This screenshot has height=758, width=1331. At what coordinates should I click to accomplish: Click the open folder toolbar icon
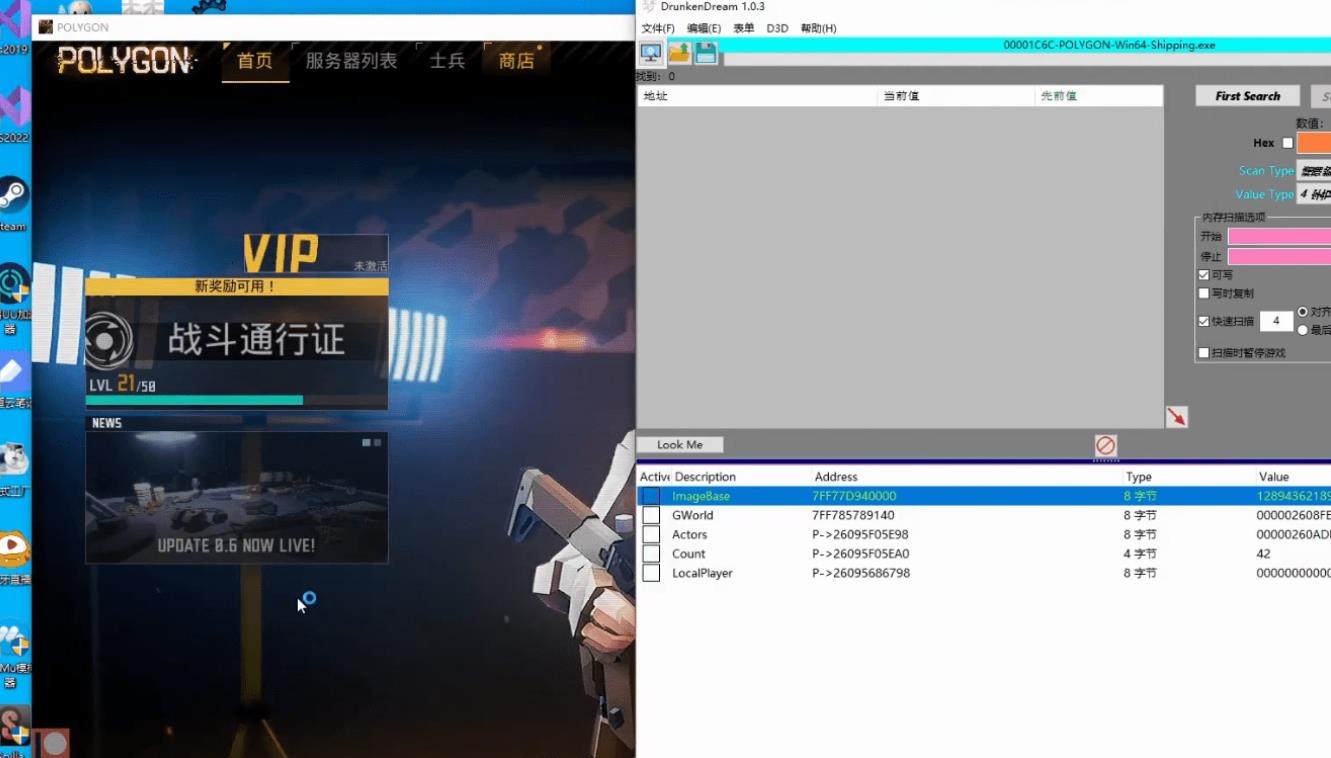[679, 53]
